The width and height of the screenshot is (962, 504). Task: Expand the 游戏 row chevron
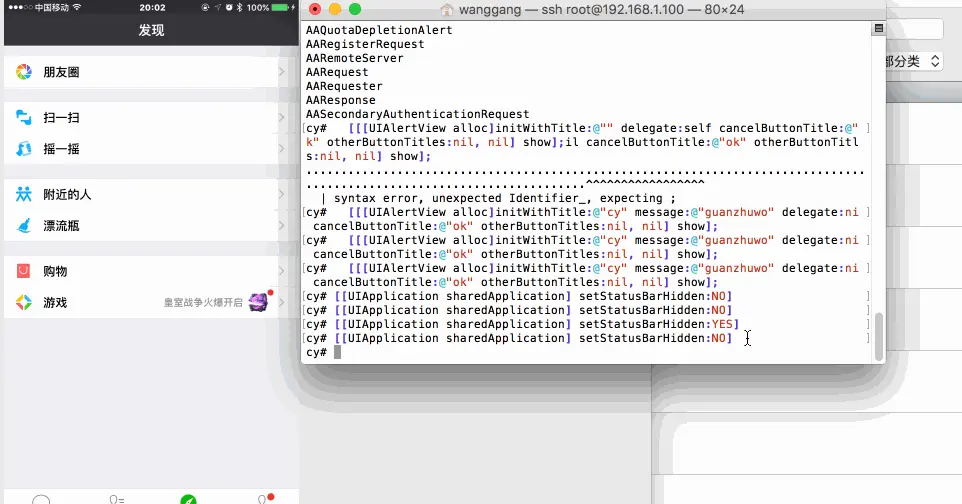tap(282, 302)
